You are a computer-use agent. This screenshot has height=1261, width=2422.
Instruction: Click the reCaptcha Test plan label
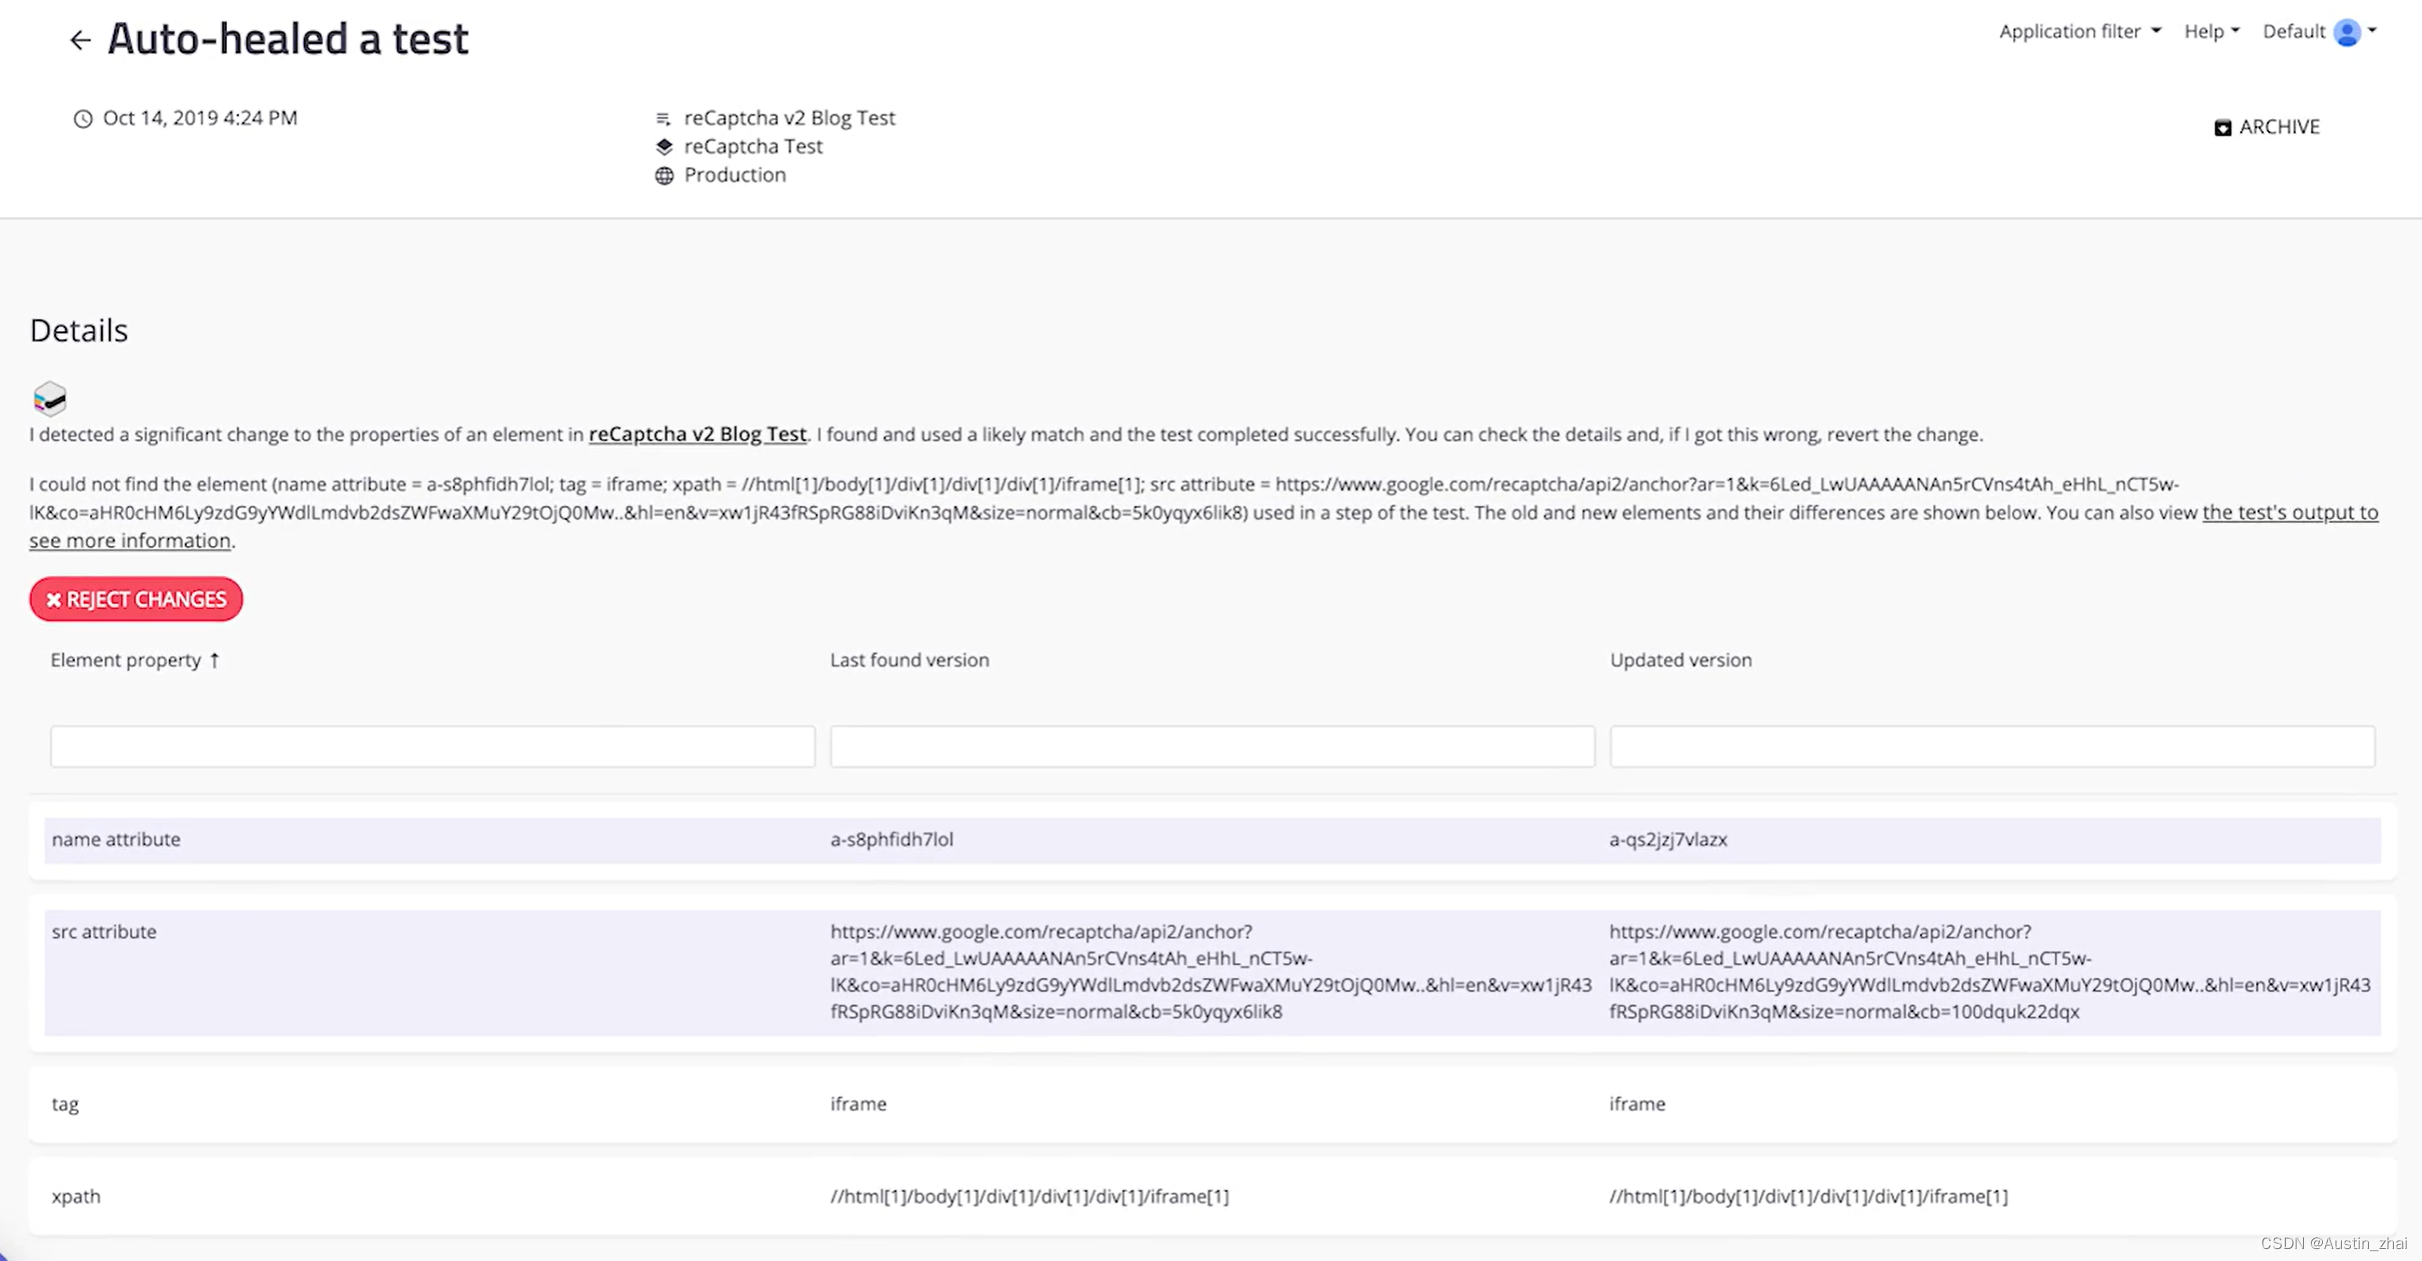coord(753,146)
